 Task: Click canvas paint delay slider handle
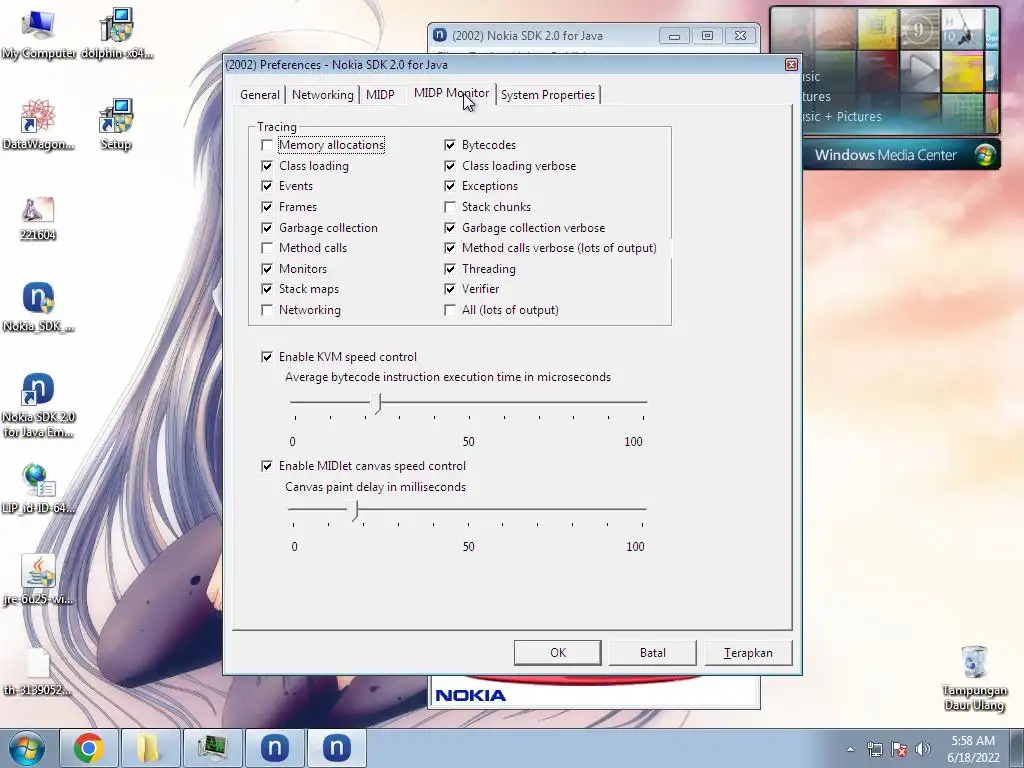[x=355, y=510]
